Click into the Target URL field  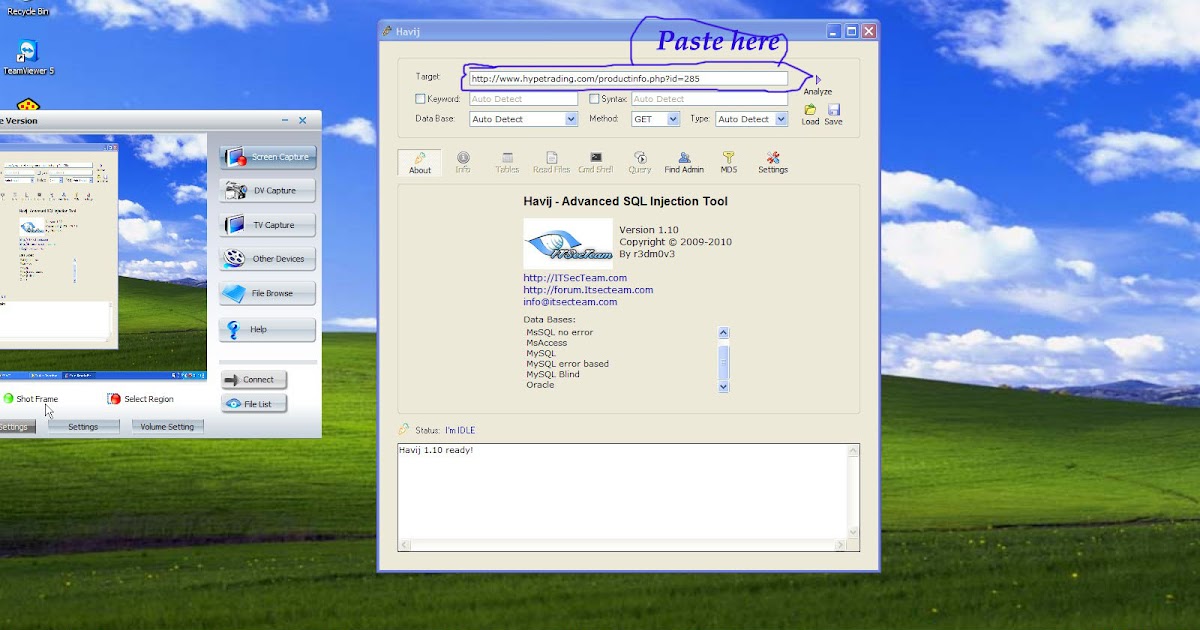click(627, 78)
